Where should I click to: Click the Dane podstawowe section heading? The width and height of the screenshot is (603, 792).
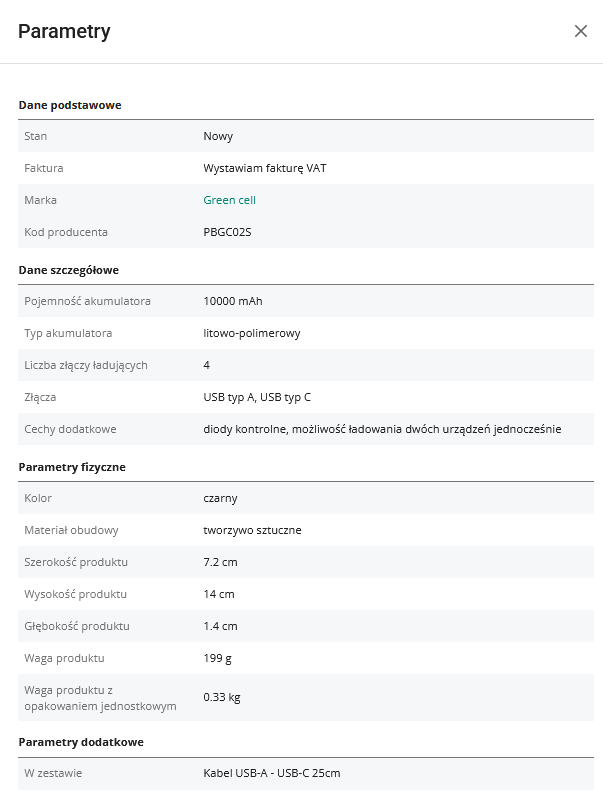pos(70,105)
